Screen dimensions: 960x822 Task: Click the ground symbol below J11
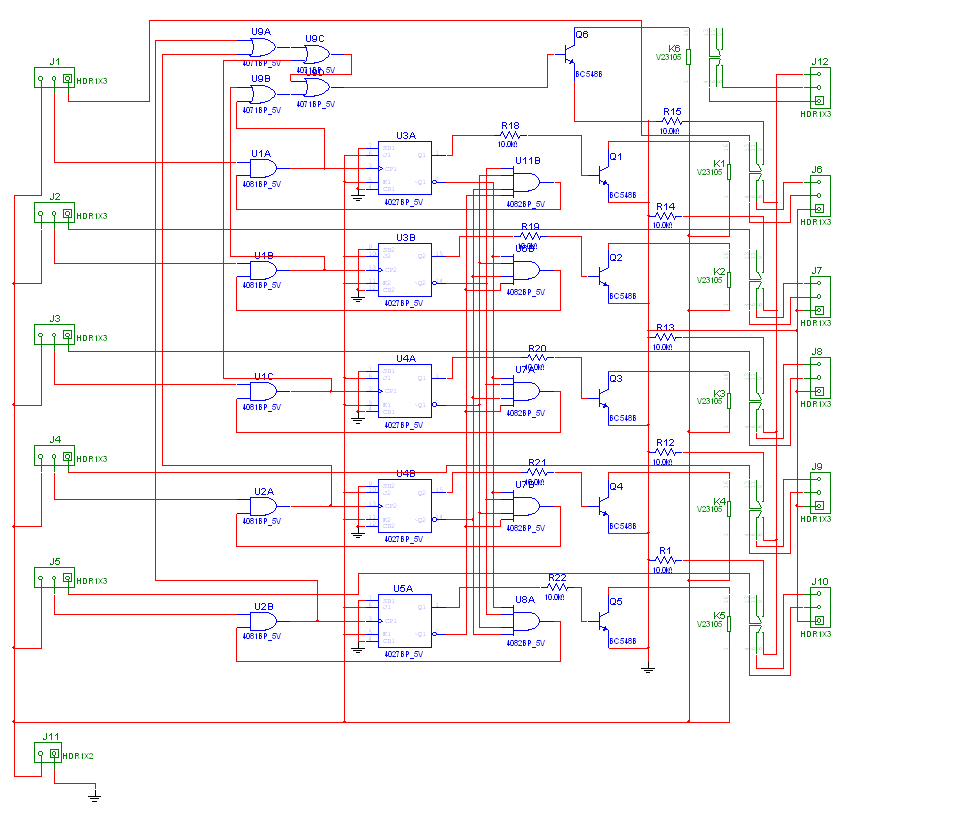94,796
